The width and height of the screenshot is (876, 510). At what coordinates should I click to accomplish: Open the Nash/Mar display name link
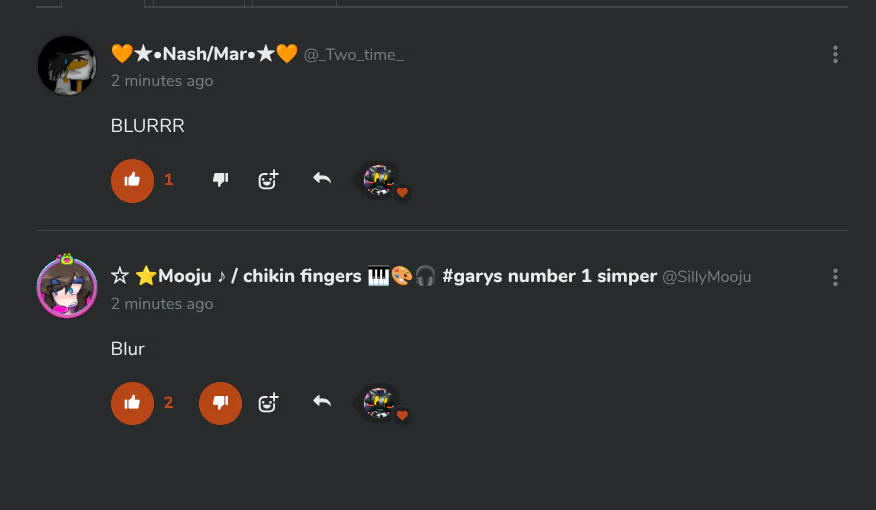pyautogui.click(x=204, y=54)
